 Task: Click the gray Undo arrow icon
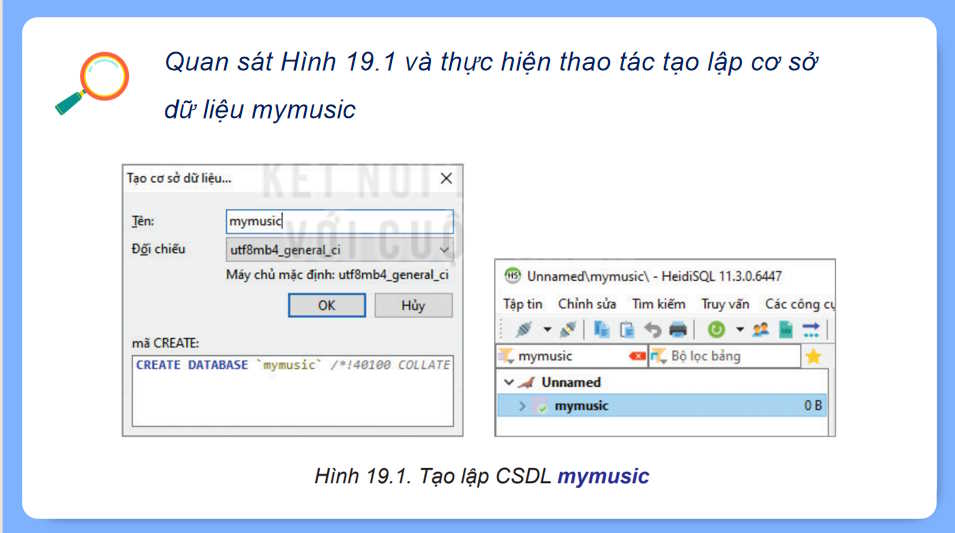[652, 330]
